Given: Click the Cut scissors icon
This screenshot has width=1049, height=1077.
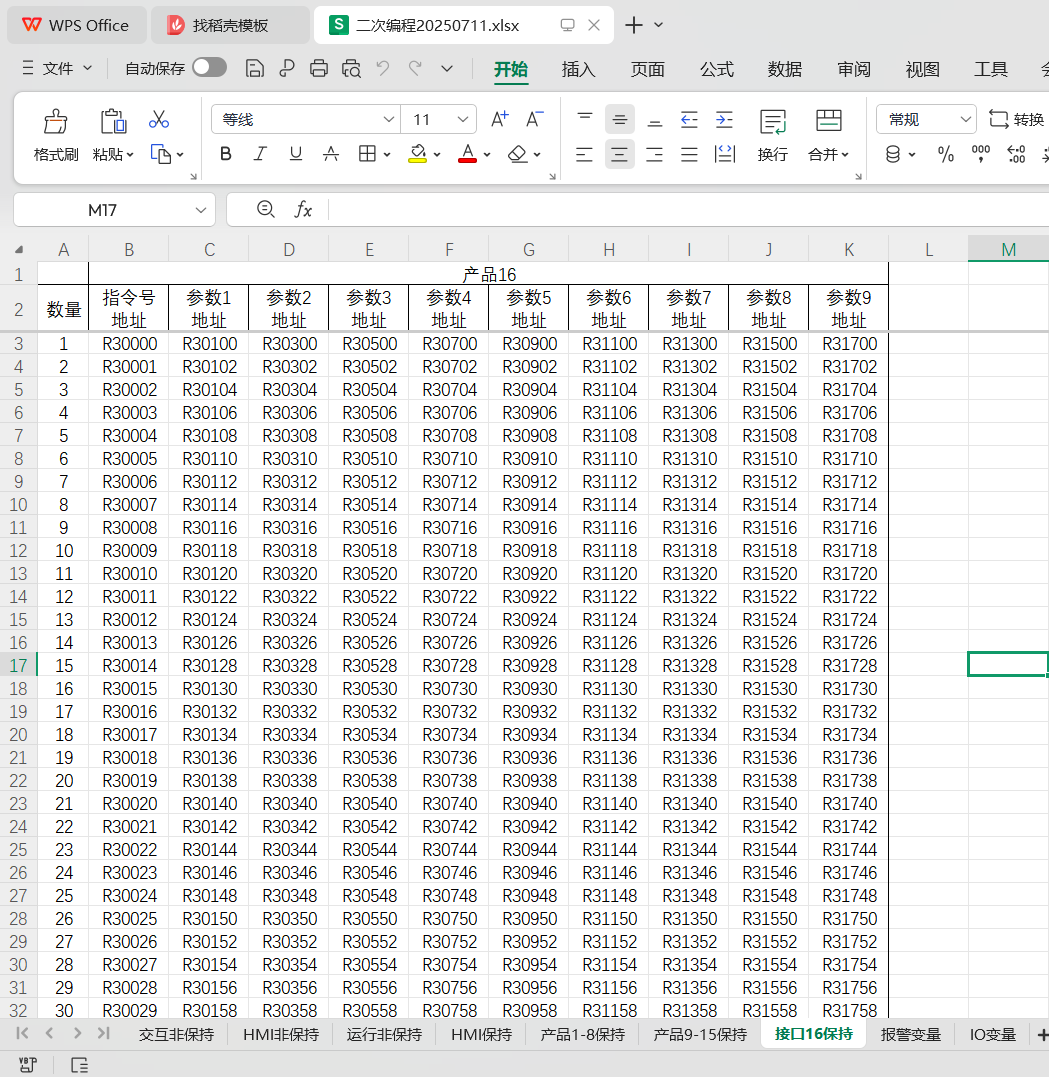Looking at the screenshot, I should point(159,120).
